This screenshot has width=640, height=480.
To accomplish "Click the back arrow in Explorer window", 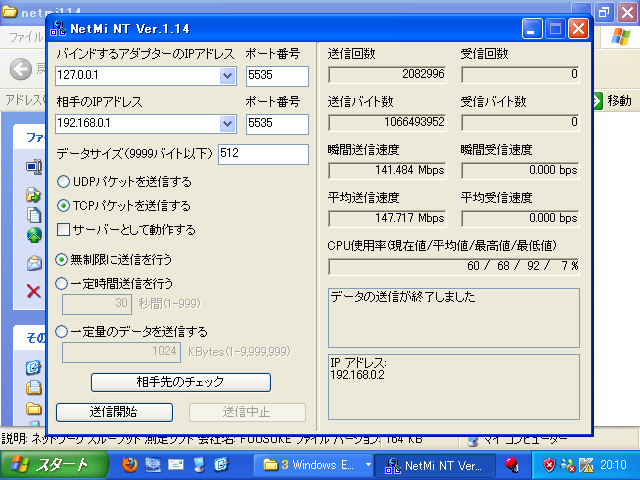I will pyautogui.click(x=20, y=69).
